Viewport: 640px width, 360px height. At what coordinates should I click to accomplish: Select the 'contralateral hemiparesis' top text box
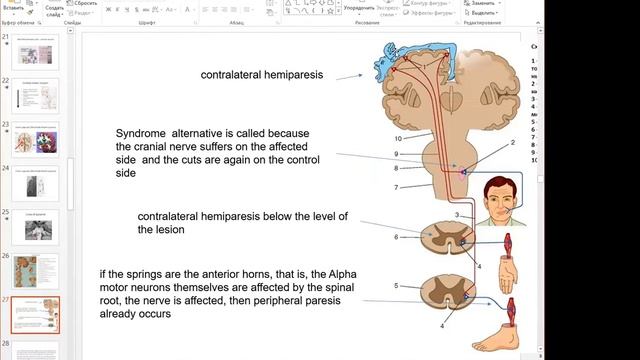click(x=262, y=75)
